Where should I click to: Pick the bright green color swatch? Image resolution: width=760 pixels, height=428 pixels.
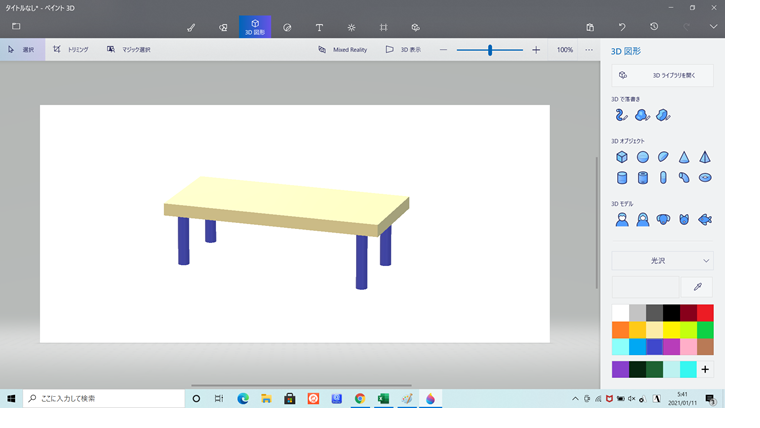[705, 330]
